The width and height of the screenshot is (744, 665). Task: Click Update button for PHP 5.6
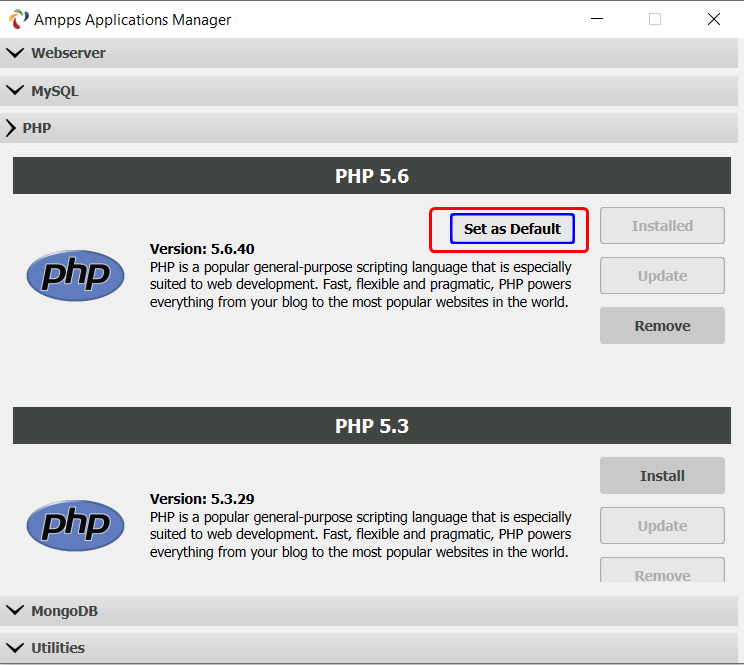[662, 276]
